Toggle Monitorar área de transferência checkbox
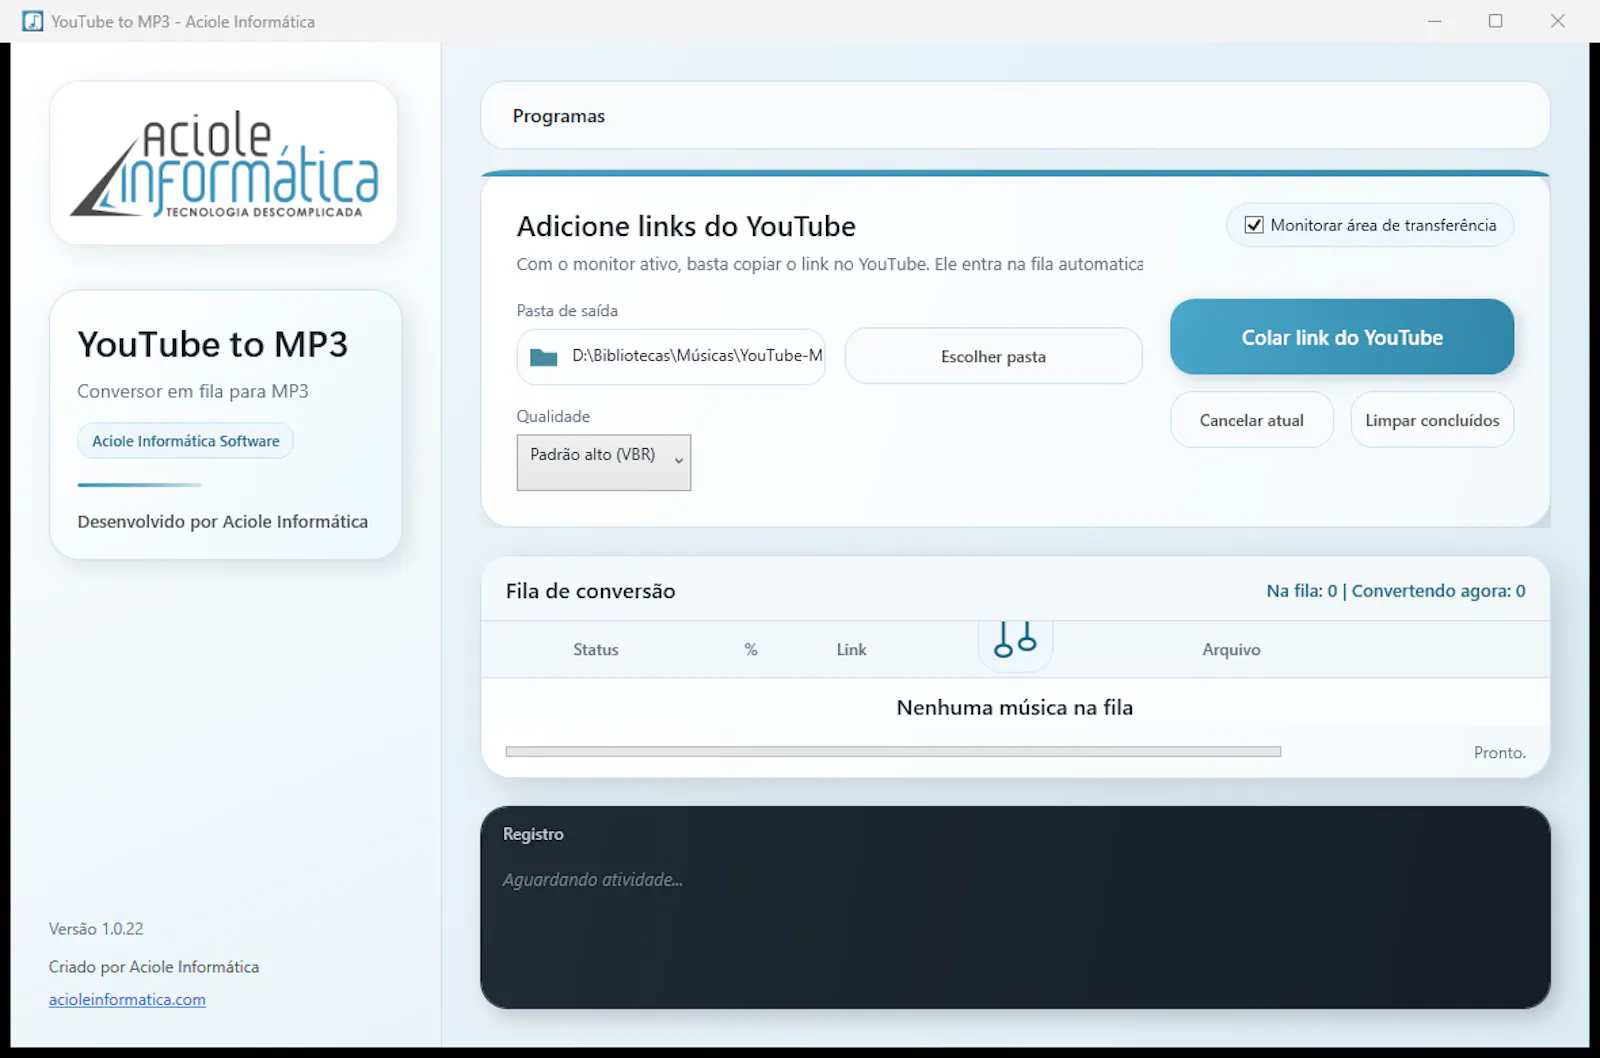 click(x=1253, y=225)
